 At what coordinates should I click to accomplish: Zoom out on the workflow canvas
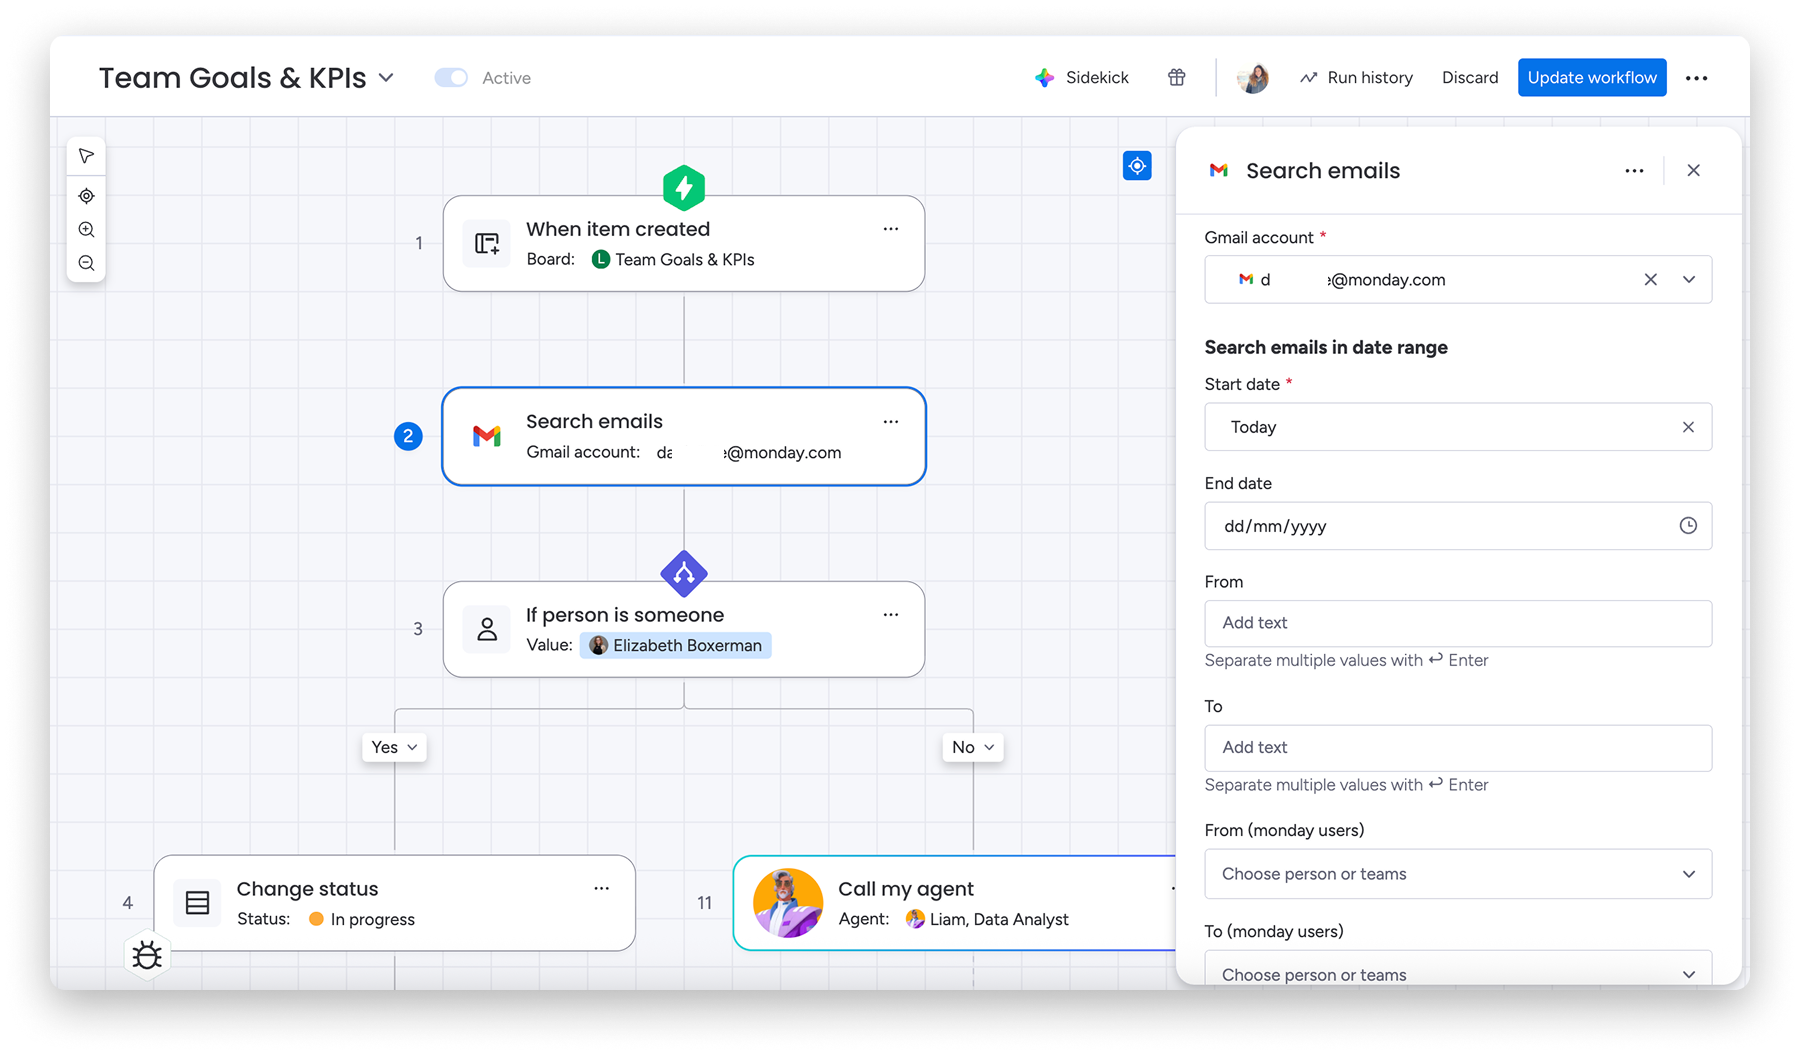click(x=87, y=264)
